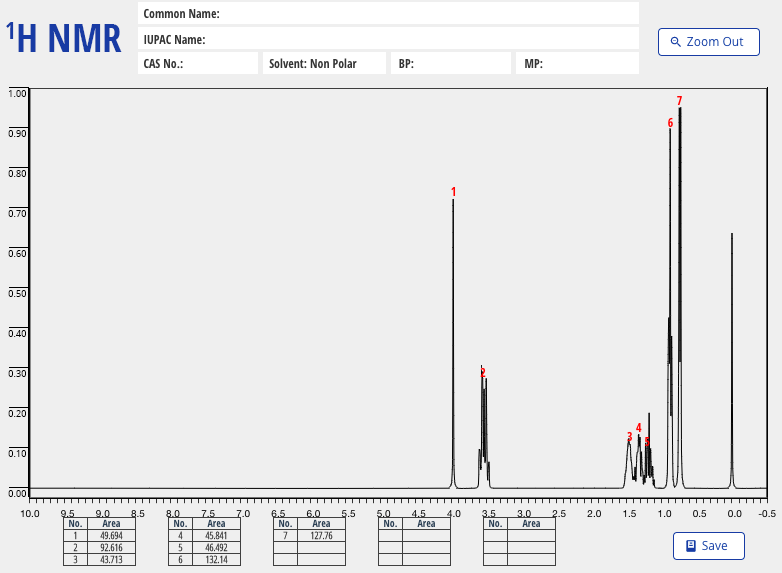Click area value 46.492
The width and height of the screenshot is (782, 573).
(x=216, y=548)
